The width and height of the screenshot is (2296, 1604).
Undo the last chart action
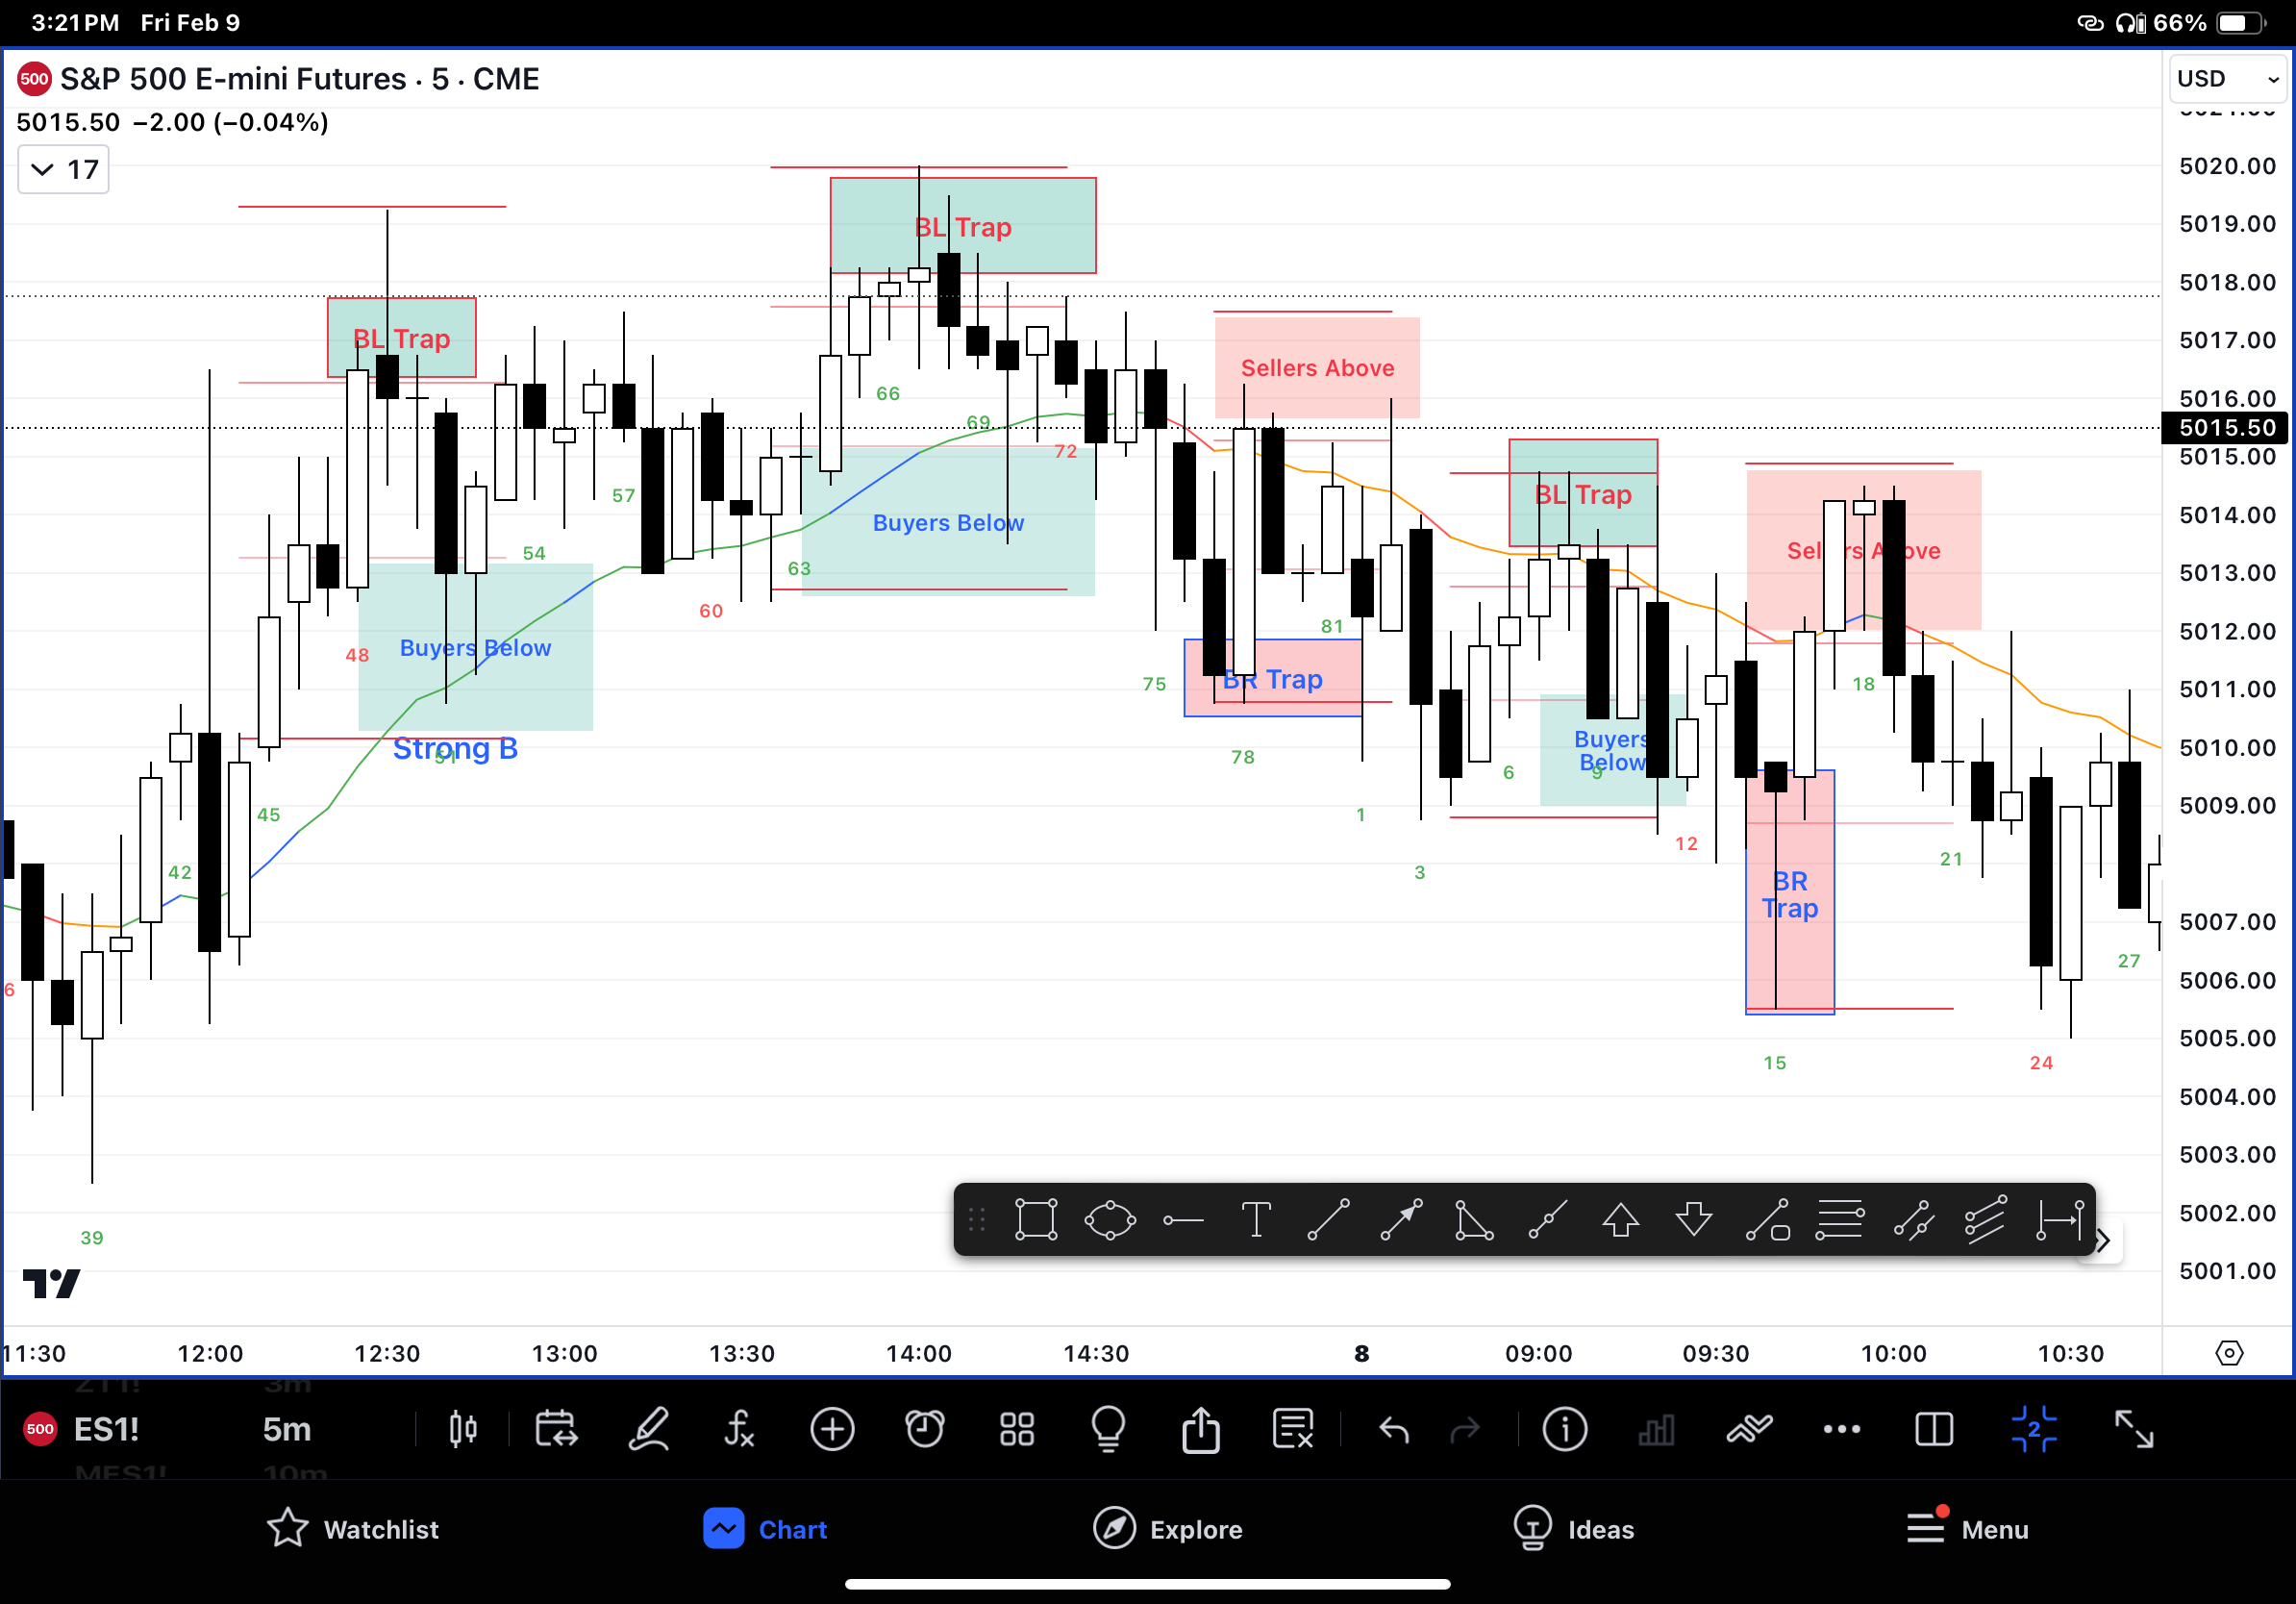tap(1393, 1430)
